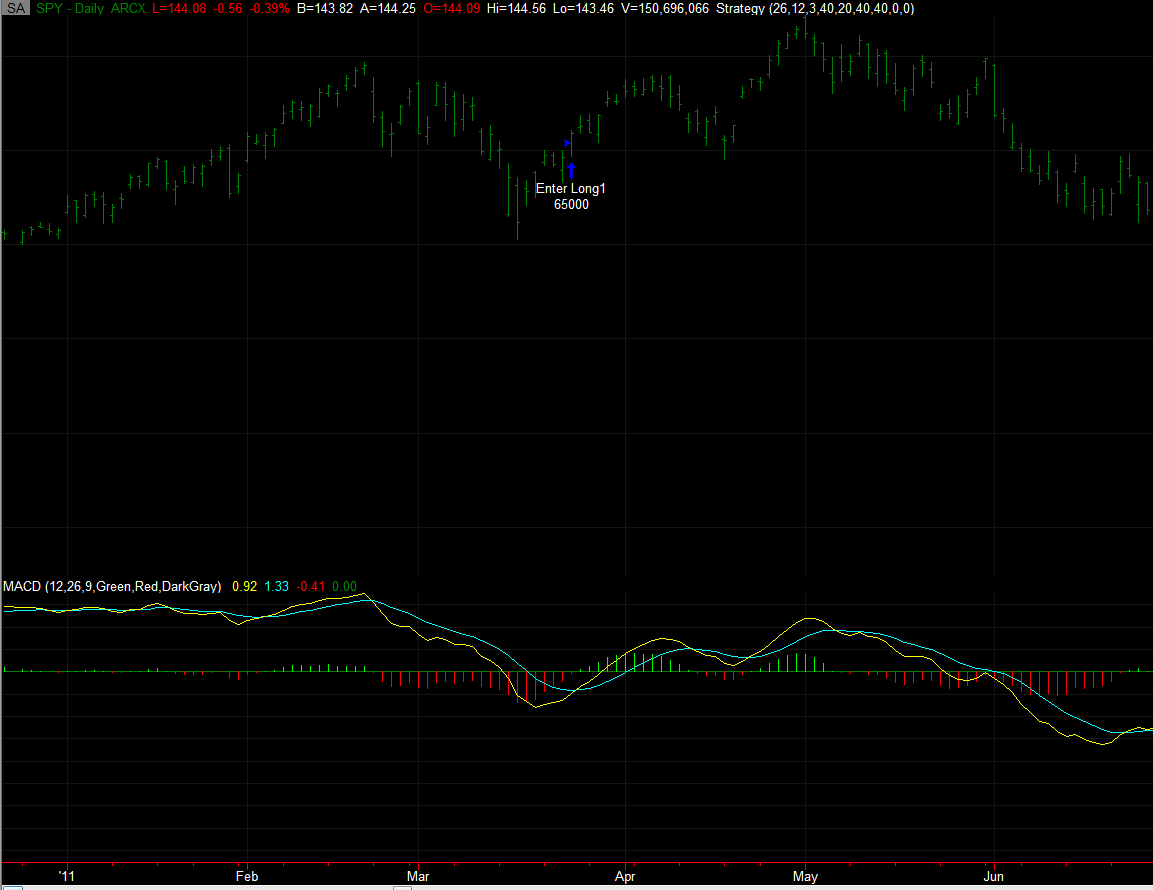Open the 'MACD (12,26,9,Green,Red,DarkGray)' indicator label

(x=112, y=586)
